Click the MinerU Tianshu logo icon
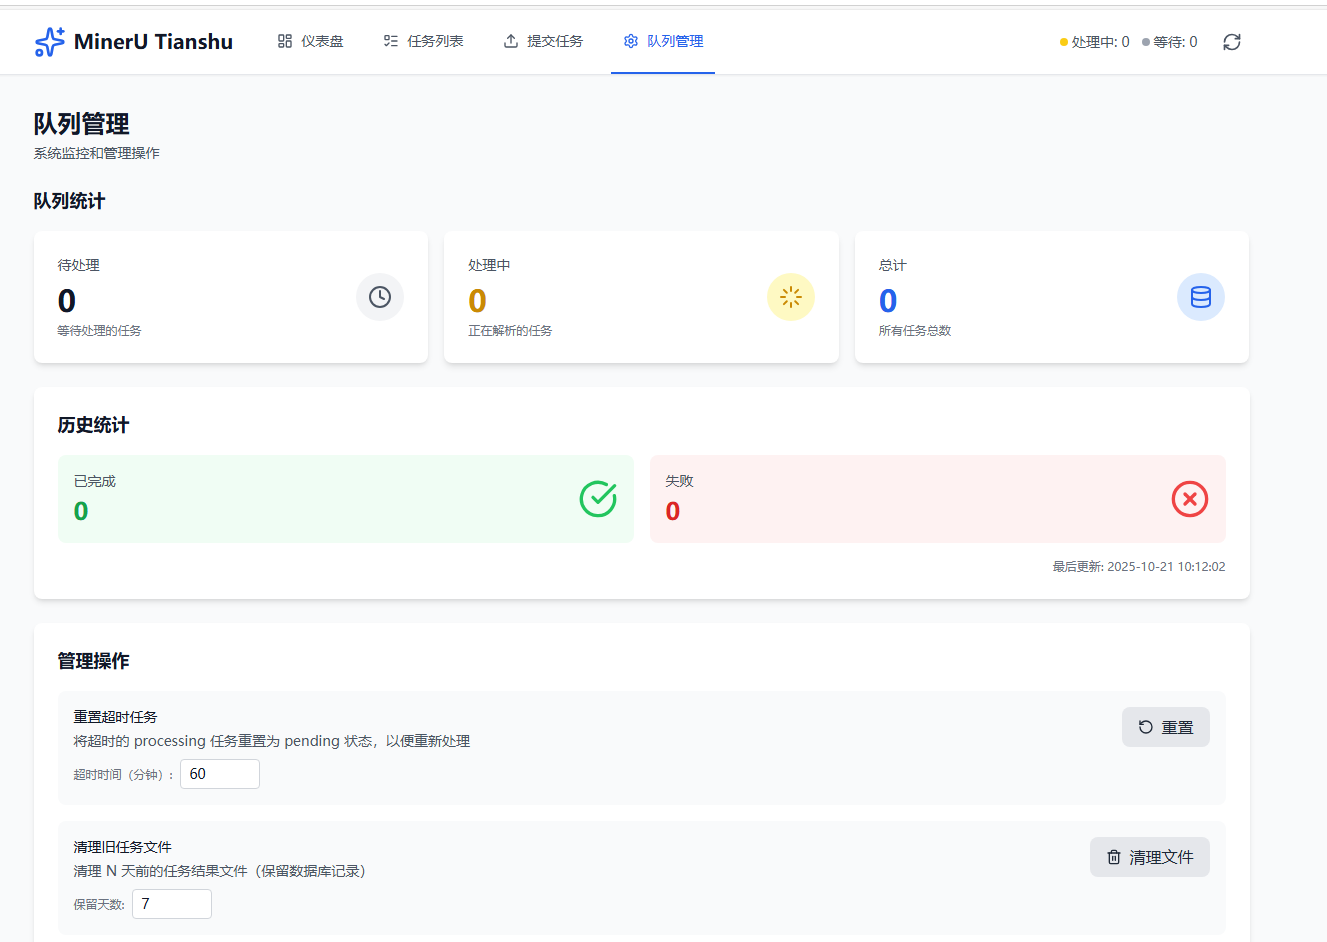Viewport: 1327px width, 942px height. (x=49, y=41)
